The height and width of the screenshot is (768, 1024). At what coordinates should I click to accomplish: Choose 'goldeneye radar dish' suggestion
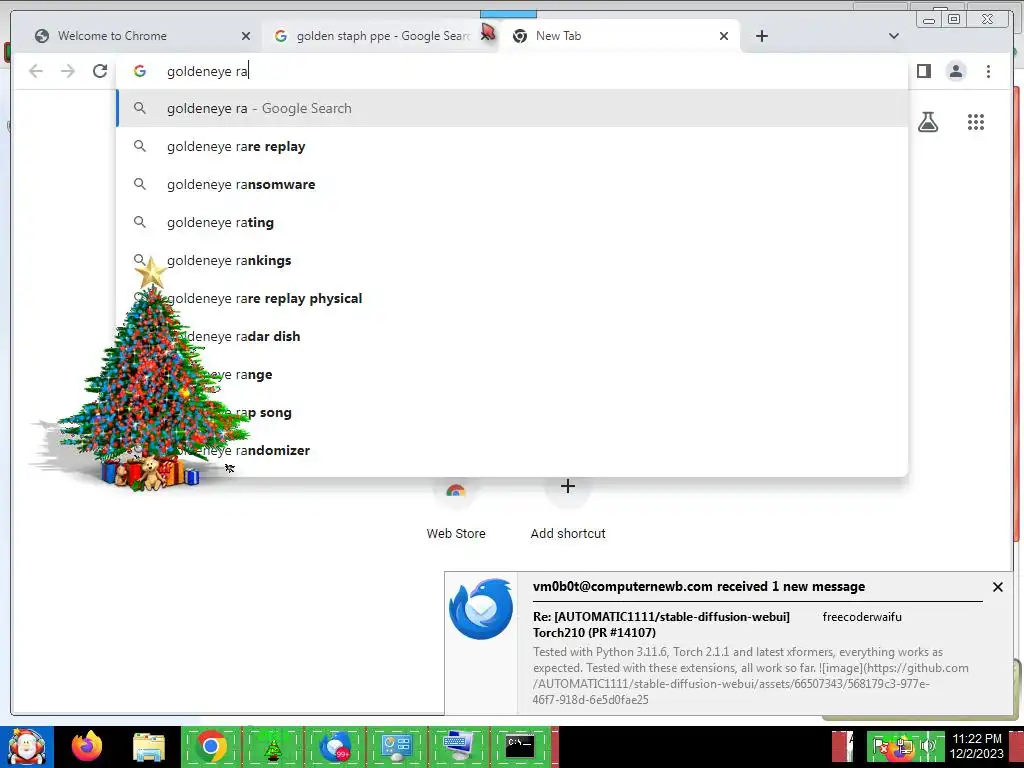(512, 336)
